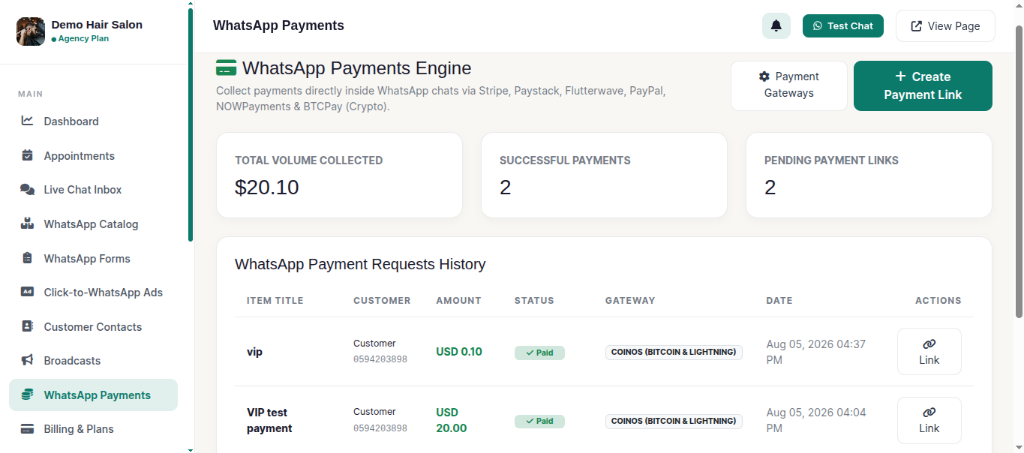Click the Broadcasts megaphone icon

pos(27,360)
